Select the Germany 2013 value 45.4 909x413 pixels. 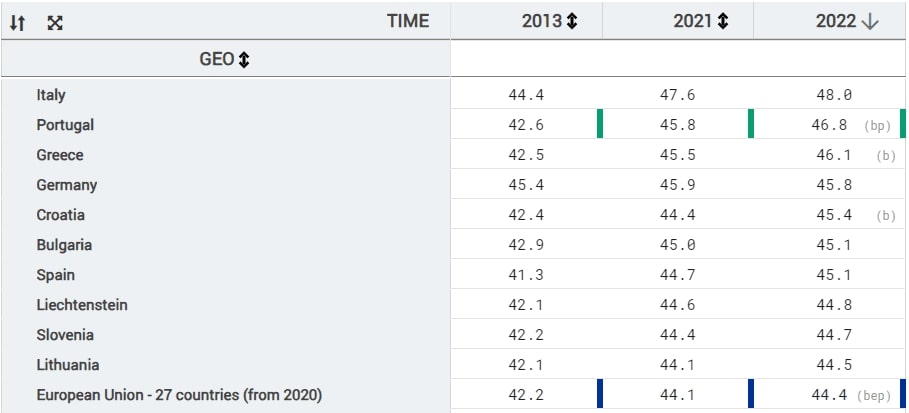click(x=526, y=185)
